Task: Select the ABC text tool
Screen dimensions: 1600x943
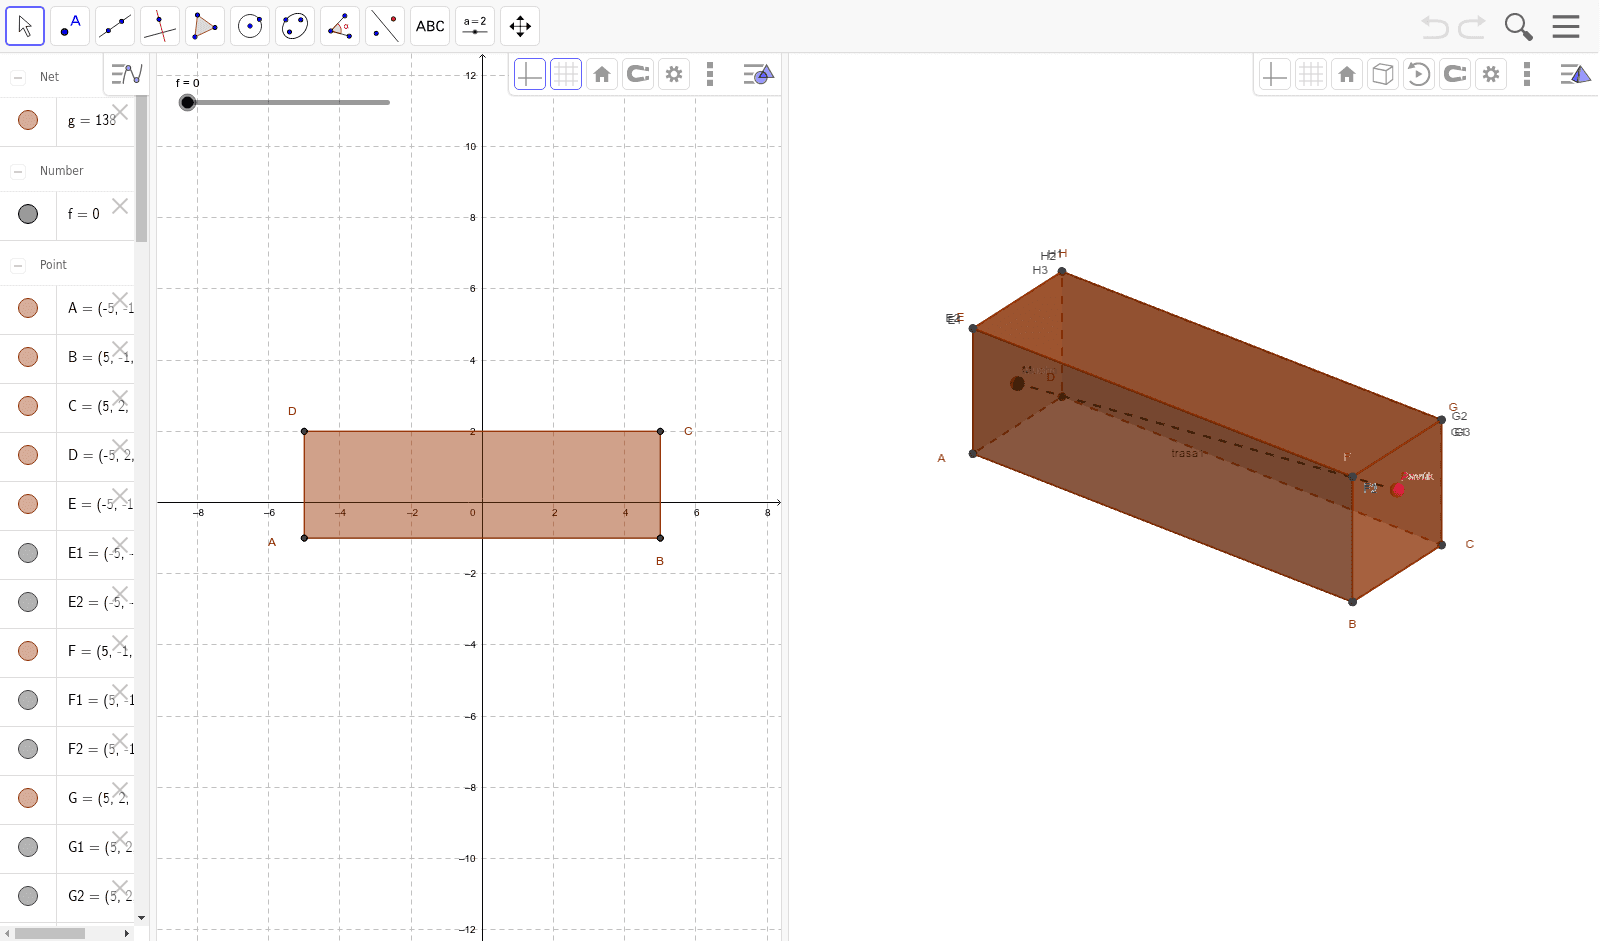Action: (x=430, y=26)
